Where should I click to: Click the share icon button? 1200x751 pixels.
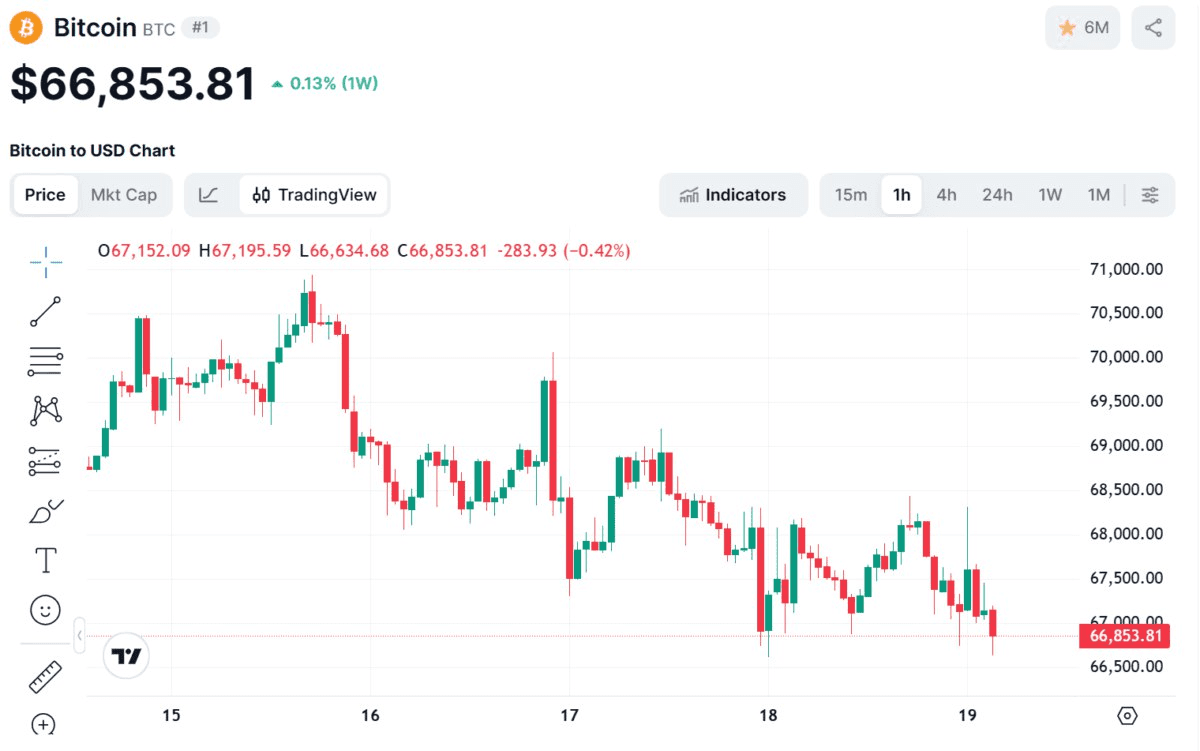(x=1153, y=28)
